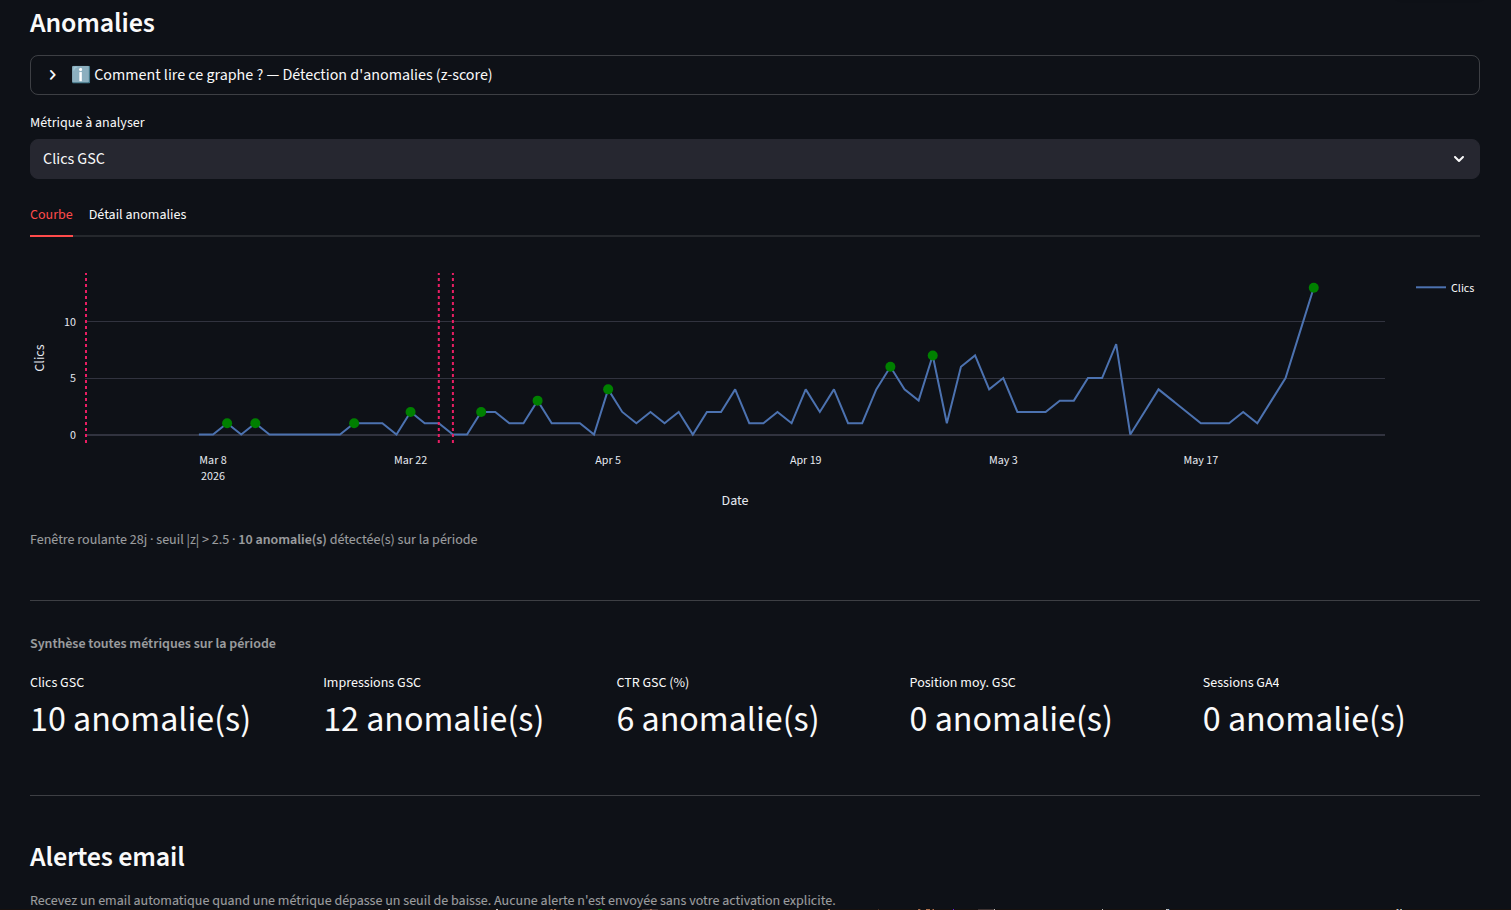Image resolution: width=1511 pixels, height=910 pixels.
Task: Toggle the 'Clics' legend entry in the chart
Action: pyautogui.click(x=1446, y=288)
